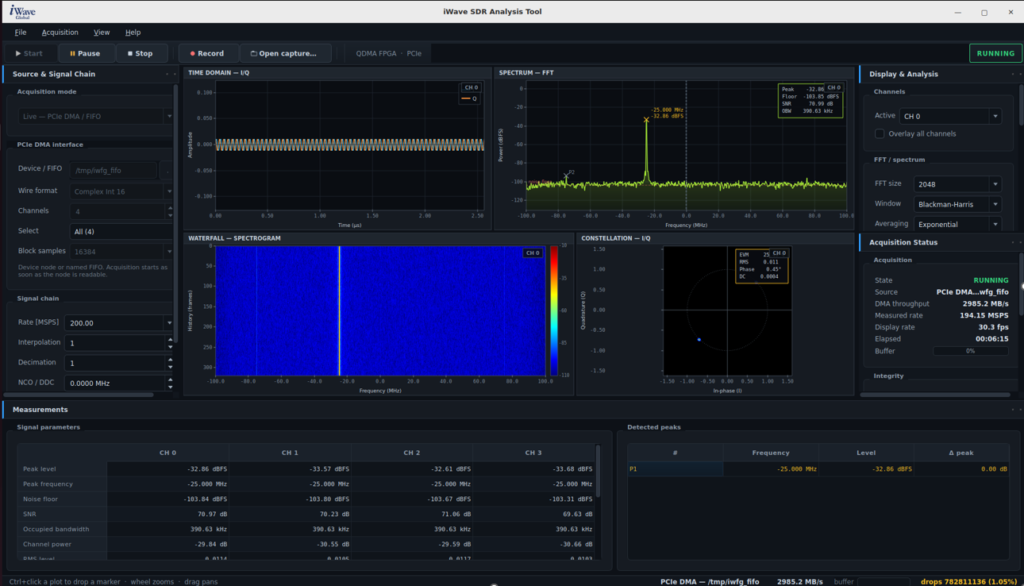Click the peak marker on the spectrum
The height and width of the screenshot is (586, 1024).
(x=647, y=120)
